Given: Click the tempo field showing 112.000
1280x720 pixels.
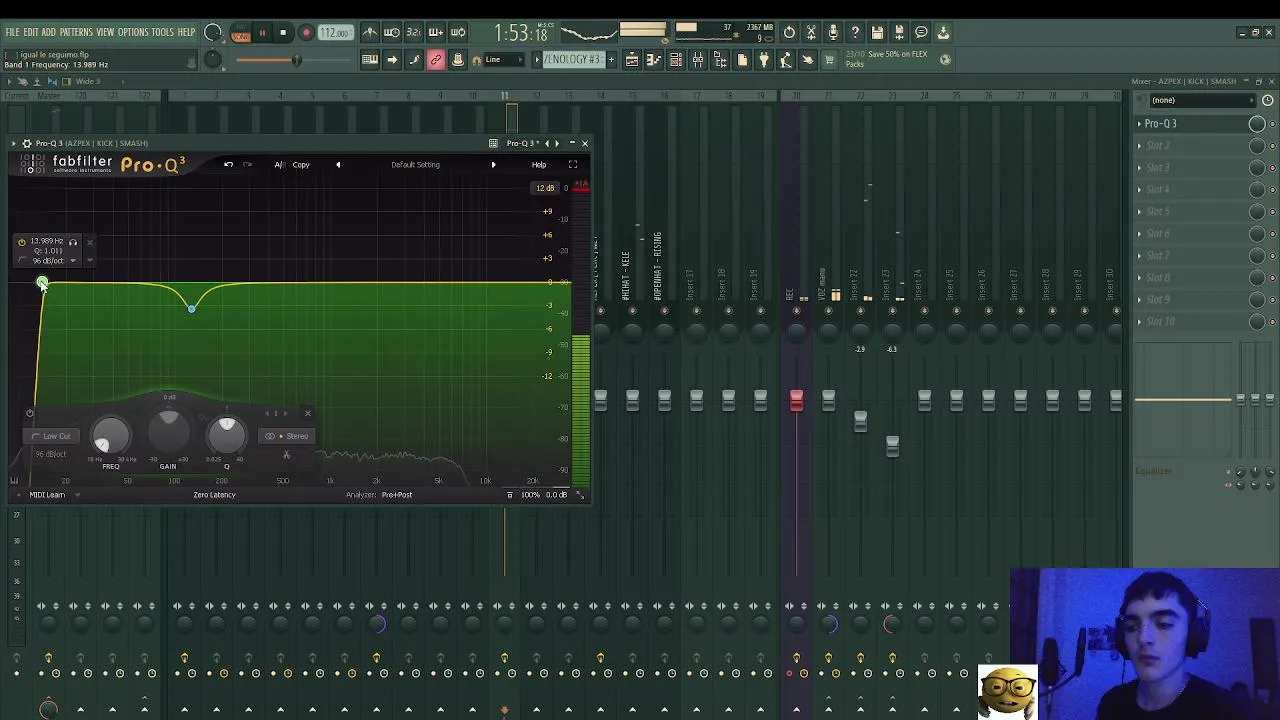Looking at the screenshot, I should [x=335, y=33].
